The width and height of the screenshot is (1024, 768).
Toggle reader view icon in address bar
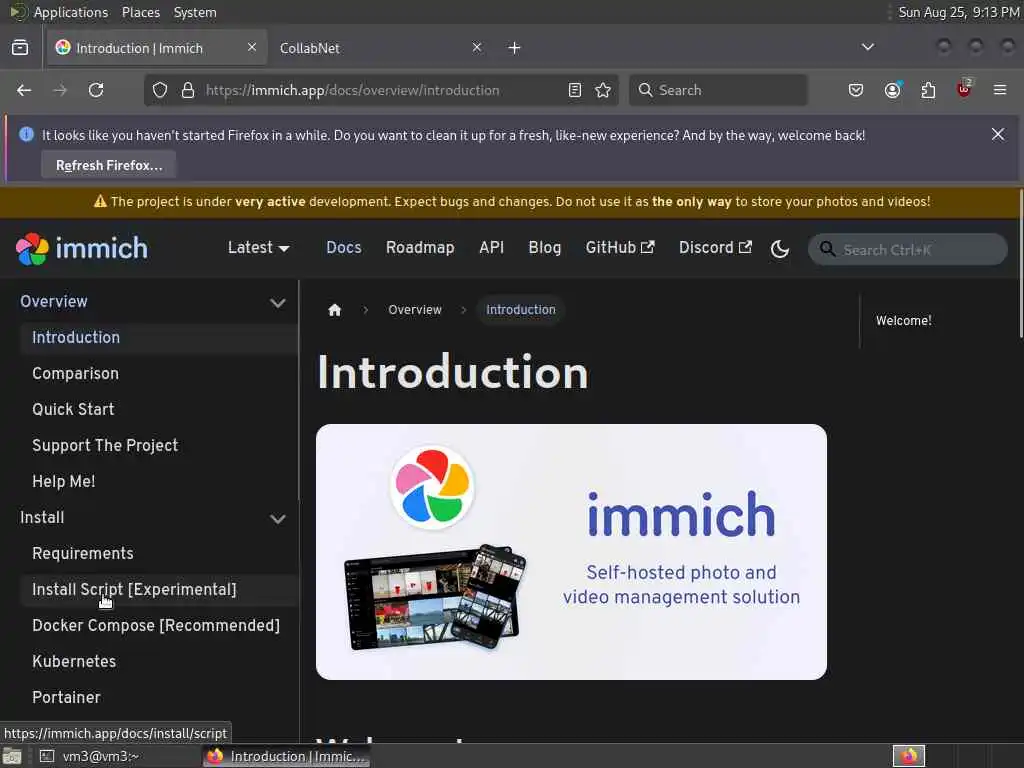(x=575, y=90)
